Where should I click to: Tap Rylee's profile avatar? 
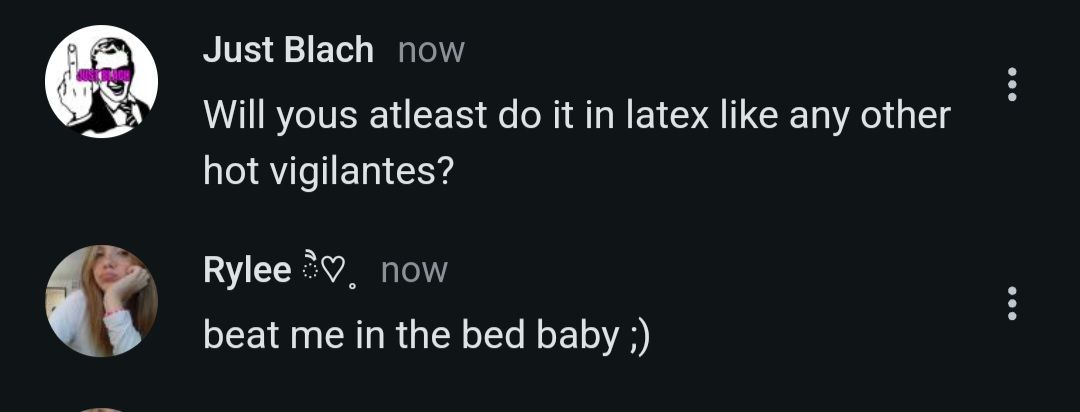pyautogui.click(x=101, y=300)
